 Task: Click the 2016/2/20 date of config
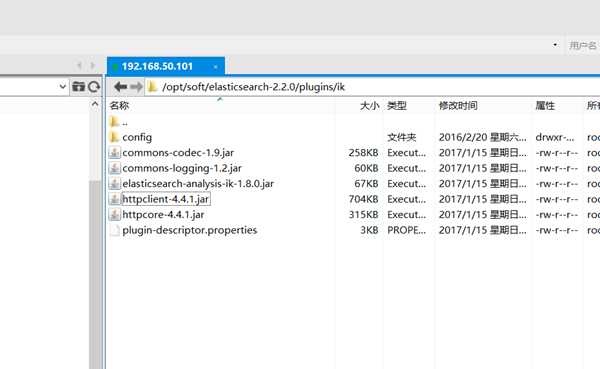[483, 137]
